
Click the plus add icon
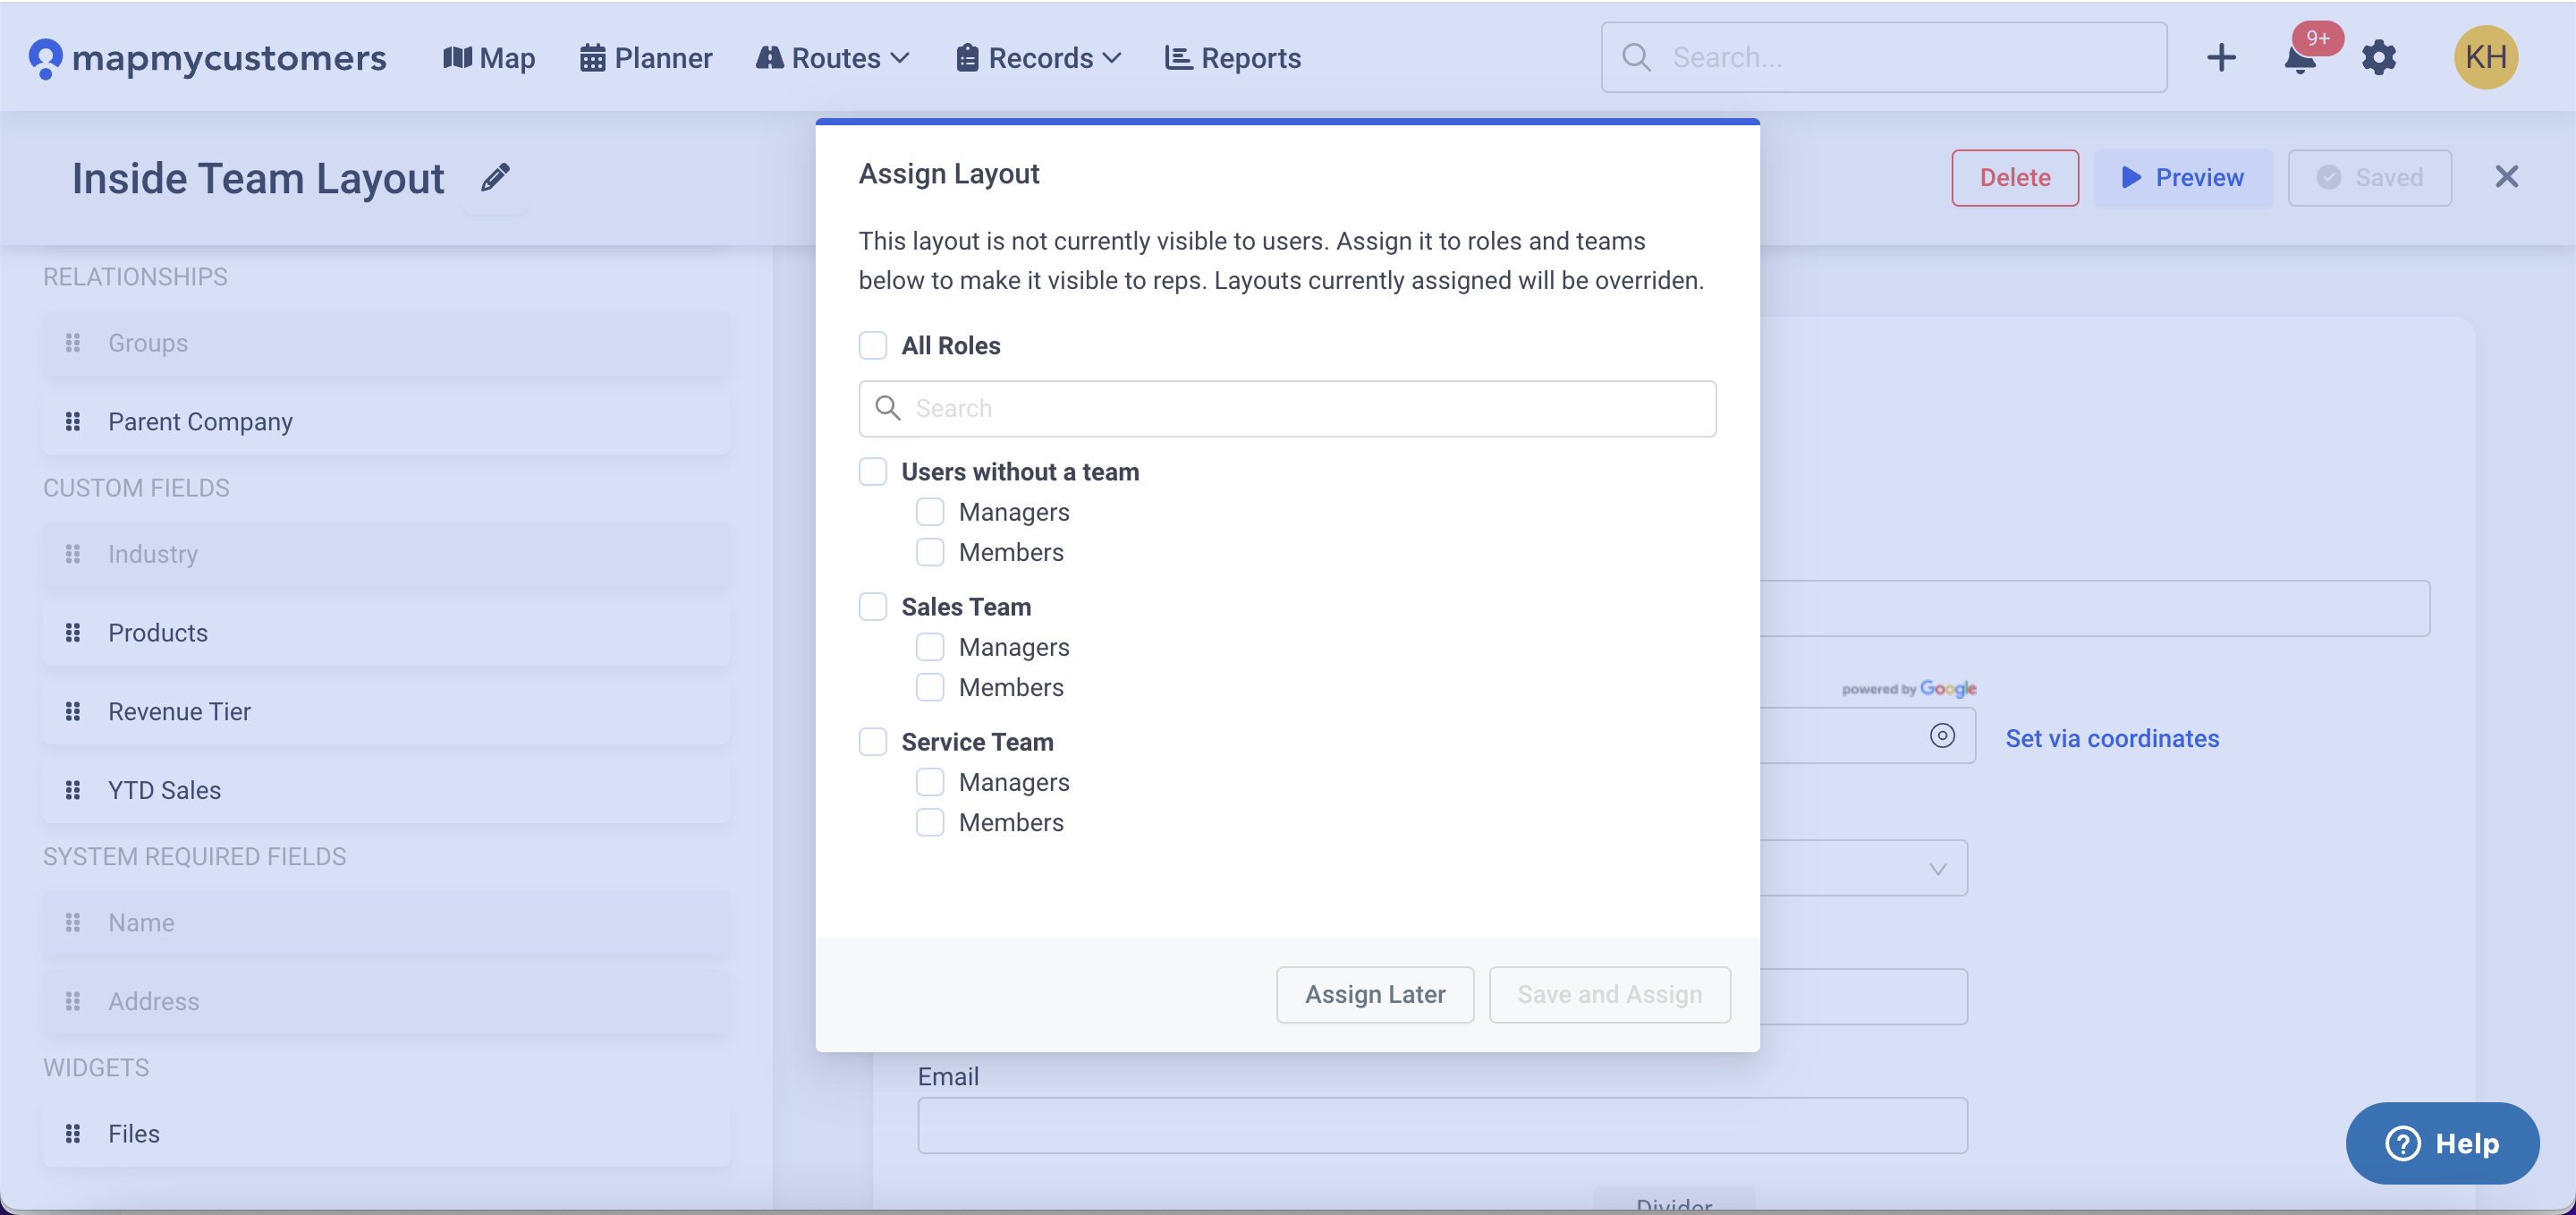point(2221,57)
